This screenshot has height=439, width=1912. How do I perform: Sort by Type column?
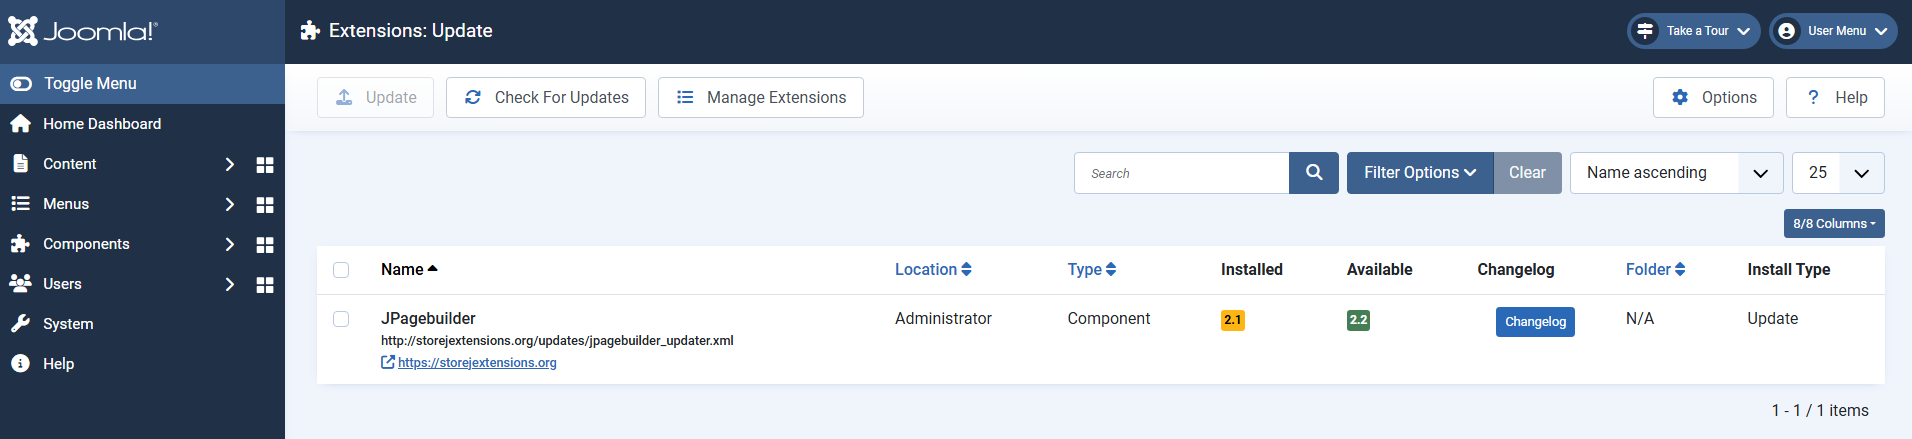coord(1092,269)
